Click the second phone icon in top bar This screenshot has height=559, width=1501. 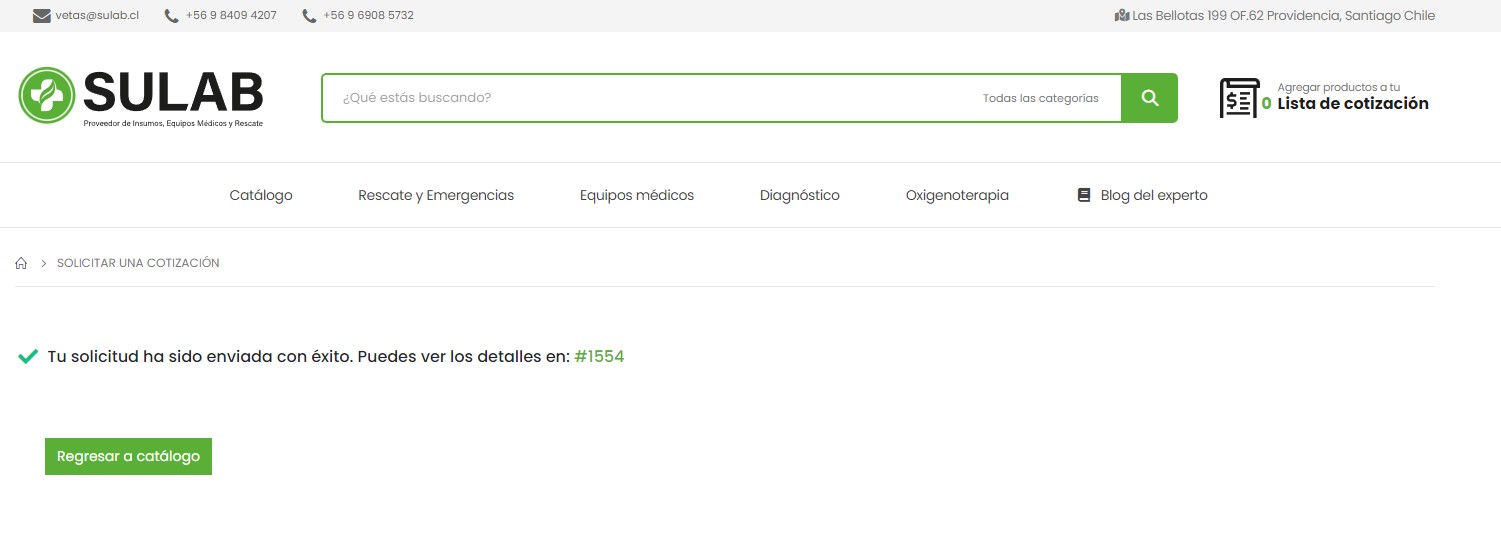coord(309,16)
